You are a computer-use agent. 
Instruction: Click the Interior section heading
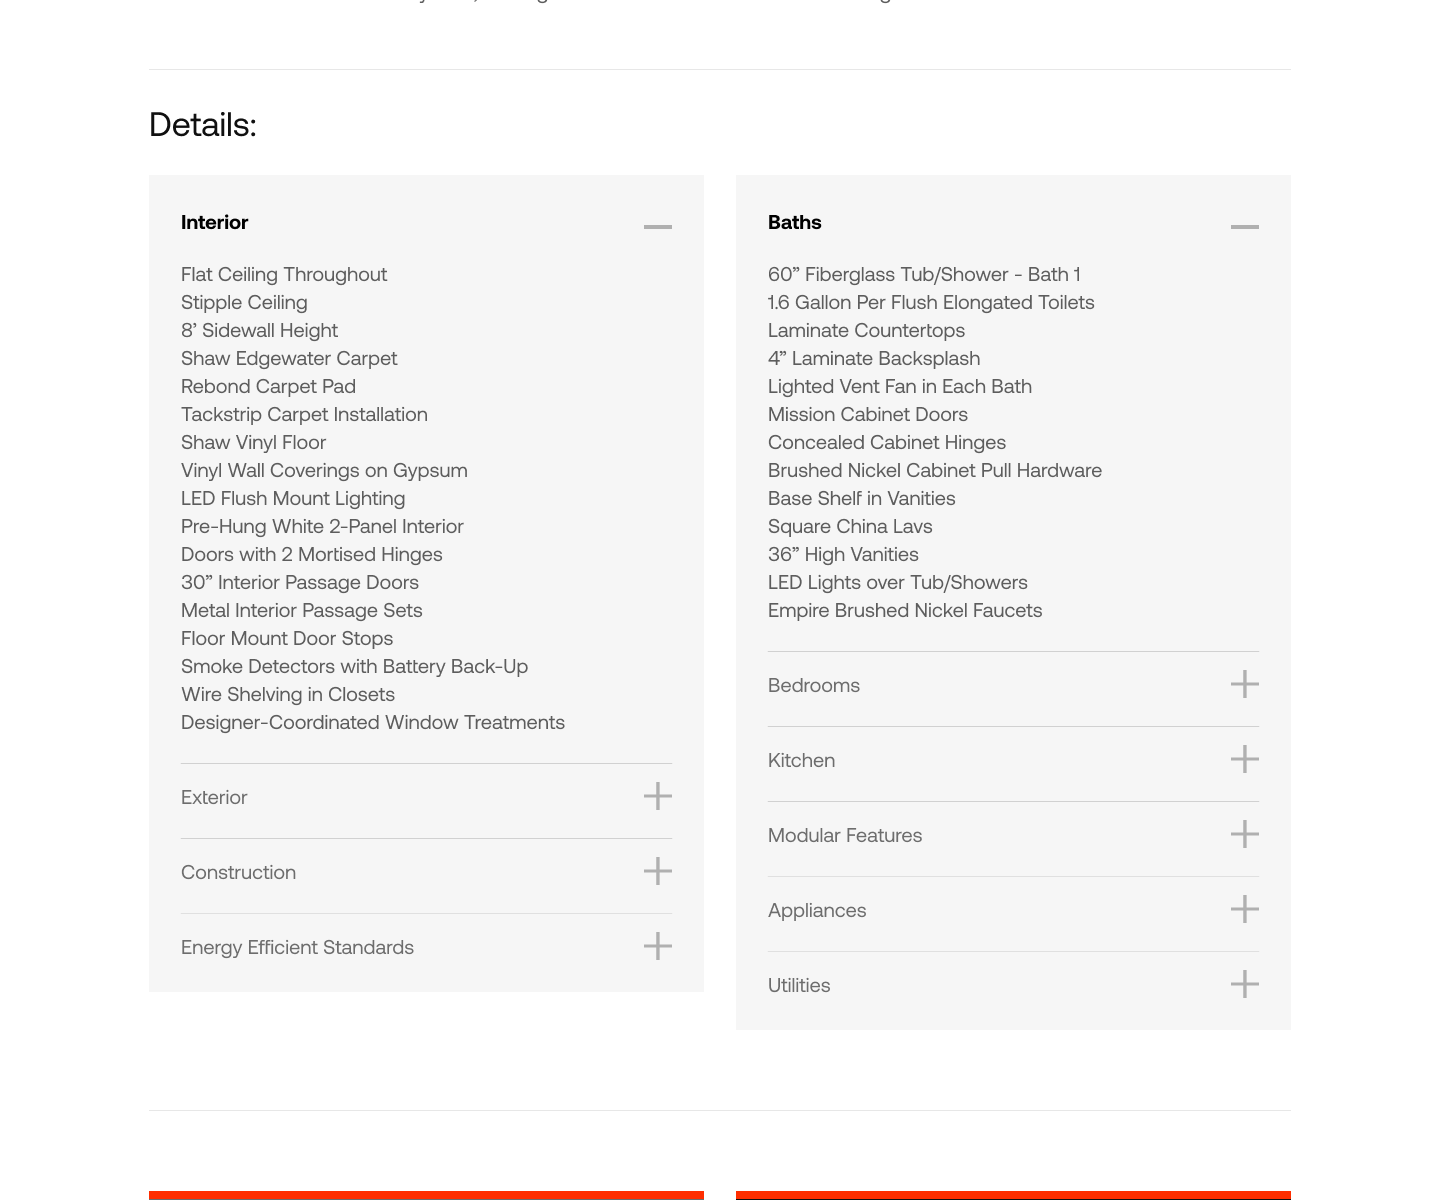[215, 222]
